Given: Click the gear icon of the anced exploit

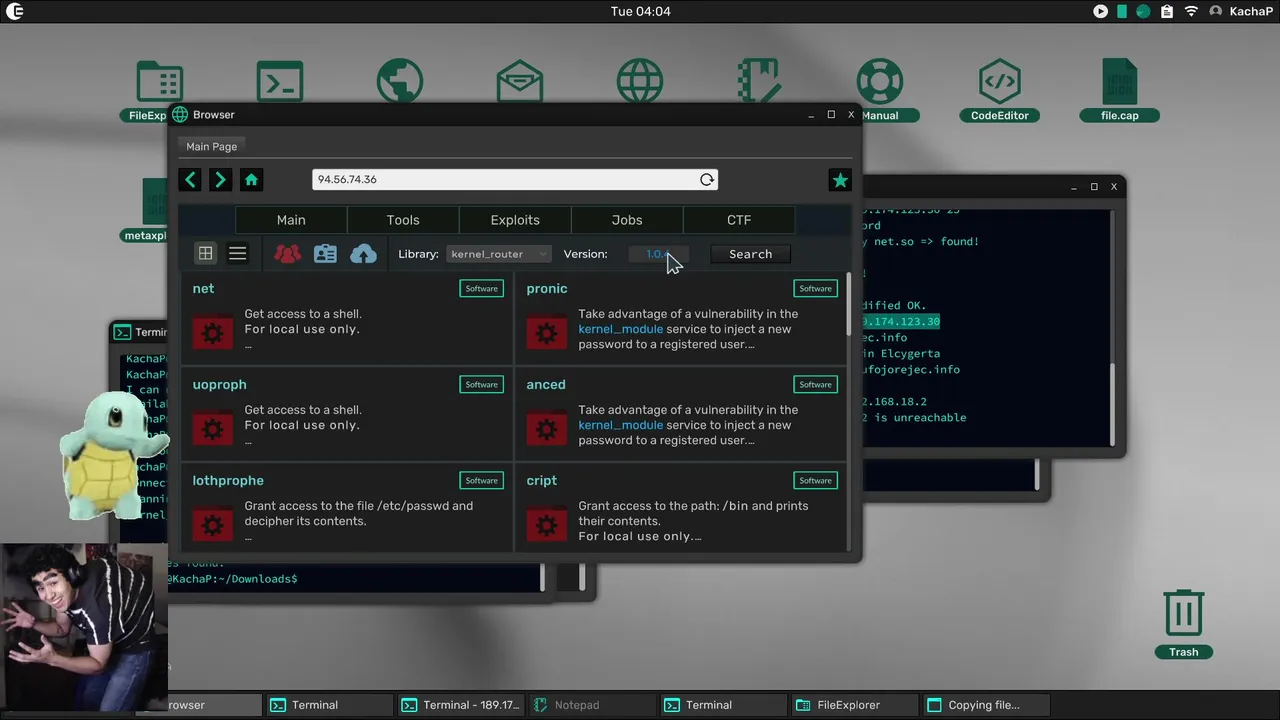Looking at the screenshot, I should click(x=546, y=430).
